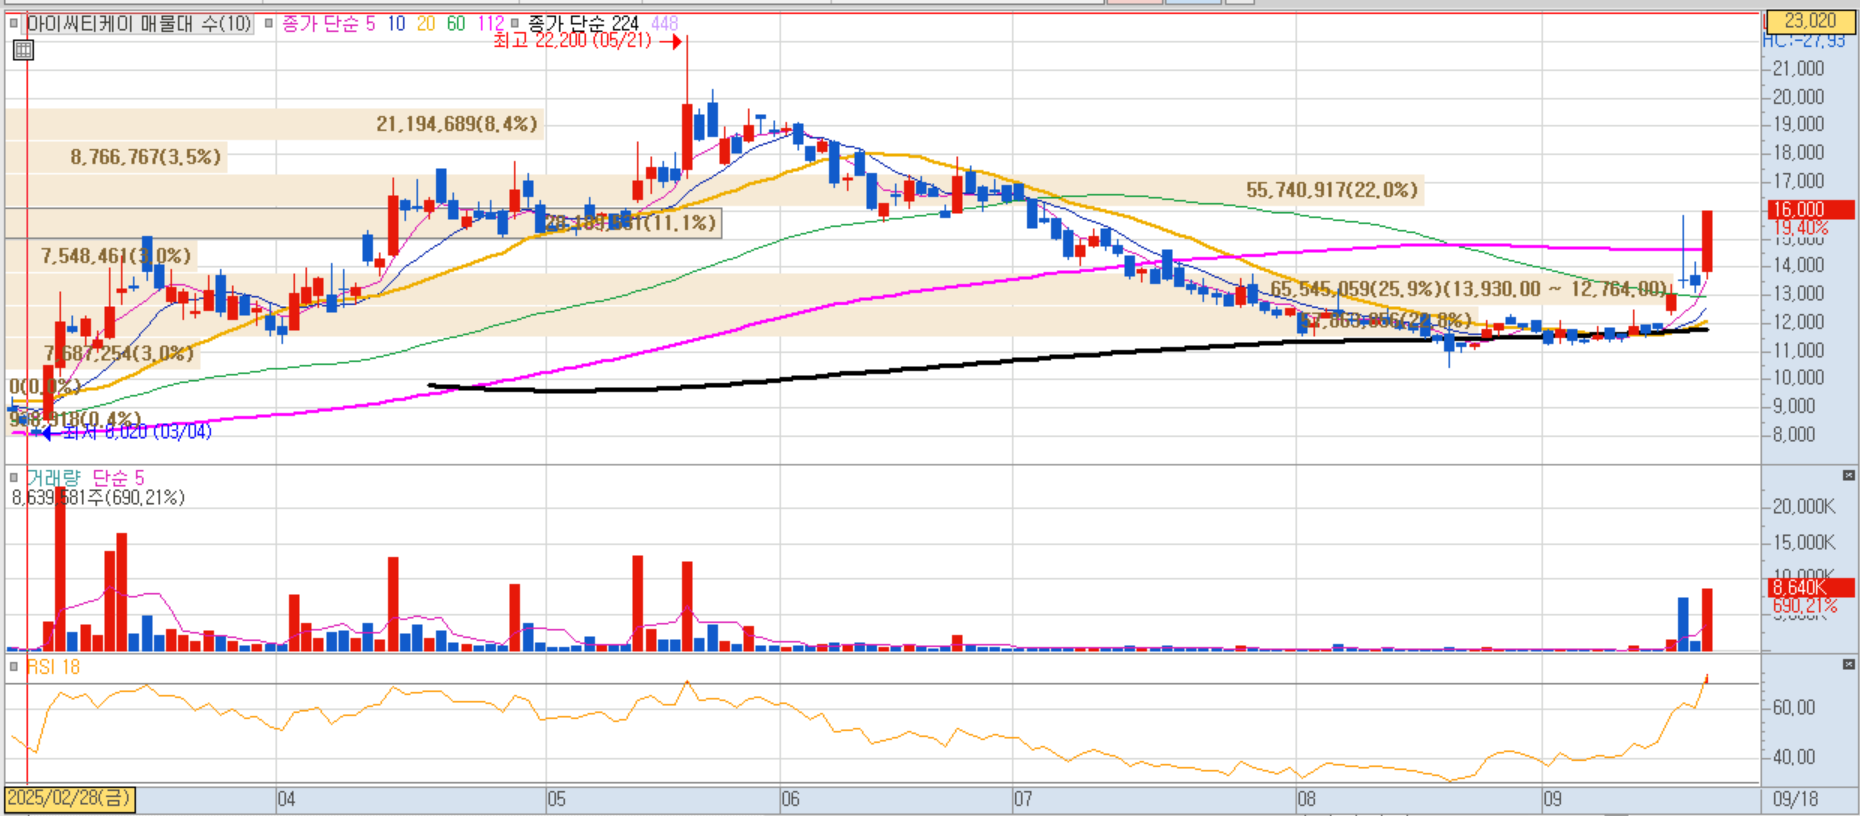Click the 10,000 price axis label

(x=1798, y=378)
